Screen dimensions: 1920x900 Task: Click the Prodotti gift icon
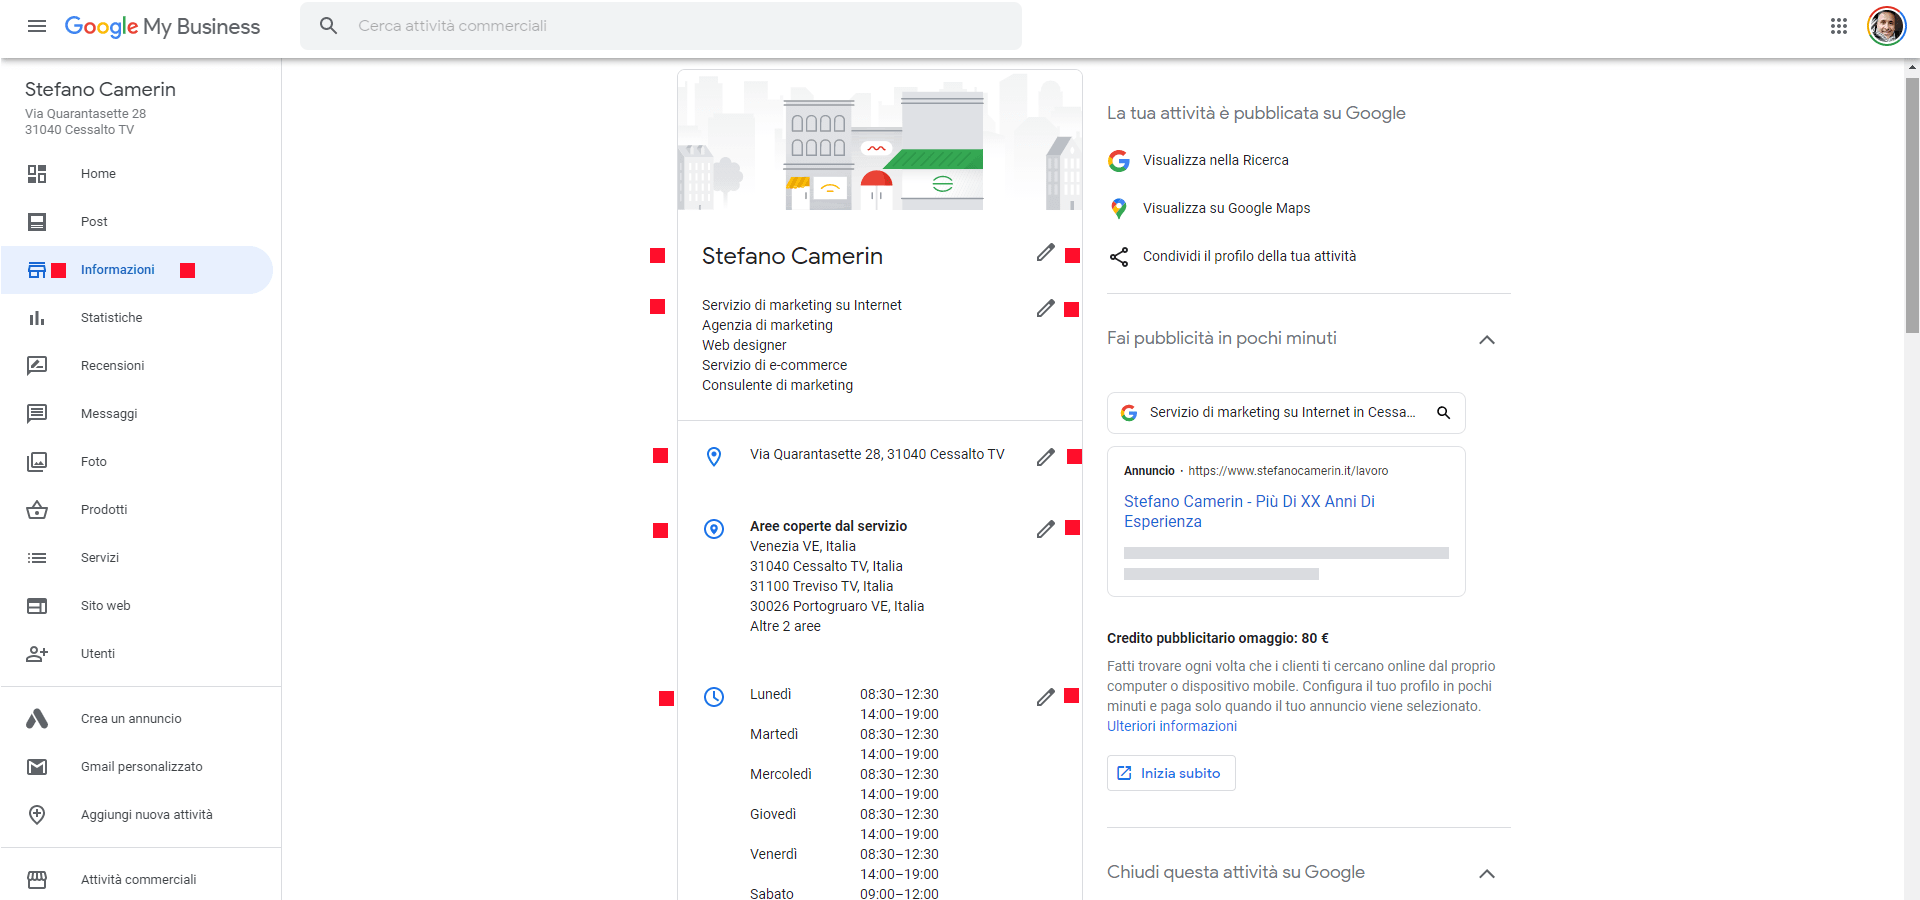(37, 509)
